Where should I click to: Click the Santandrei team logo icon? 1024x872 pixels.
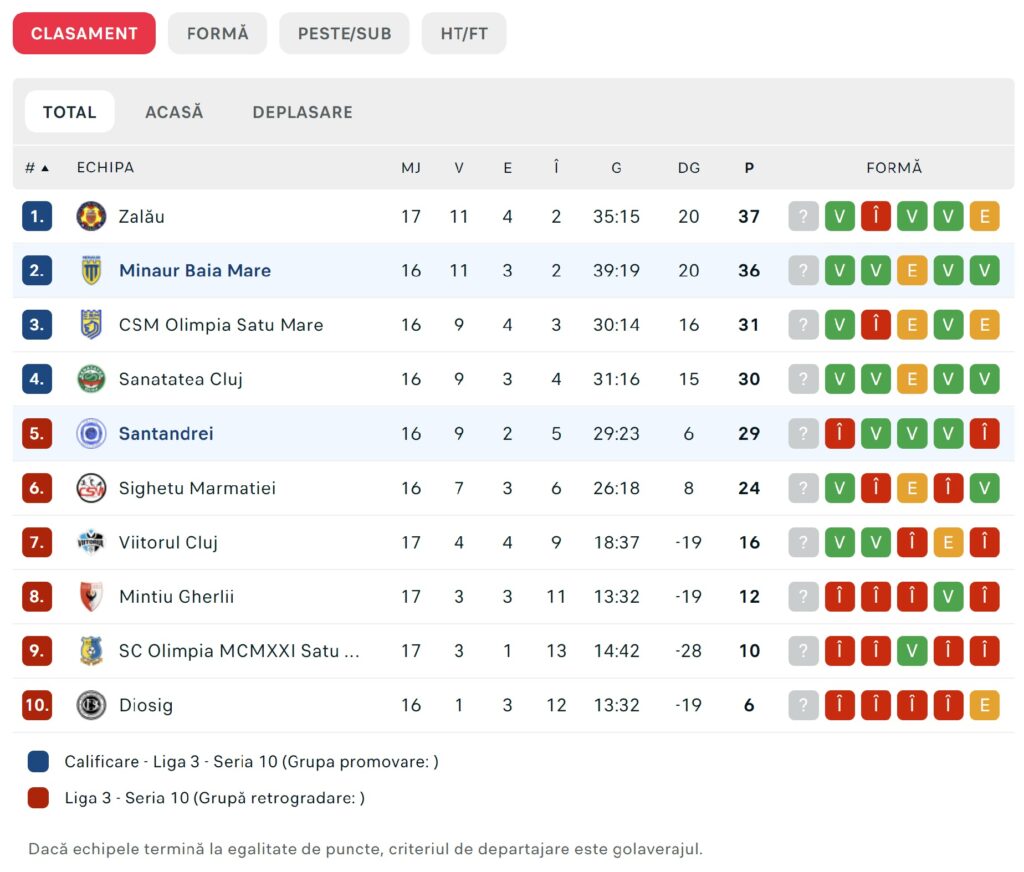91,434
